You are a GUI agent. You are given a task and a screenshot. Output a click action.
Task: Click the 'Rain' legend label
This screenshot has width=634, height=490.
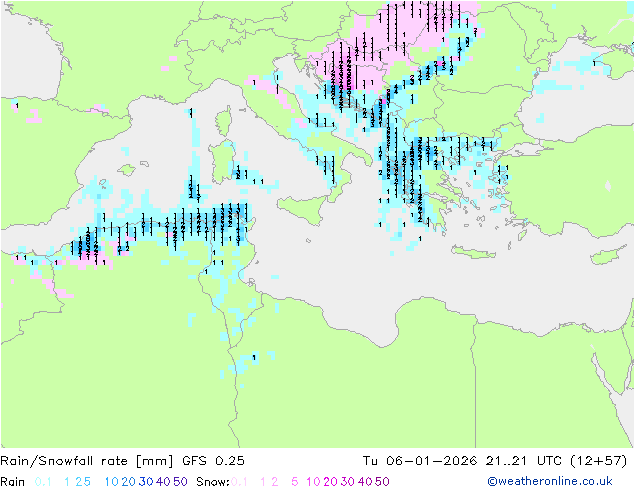pos(13,482)
